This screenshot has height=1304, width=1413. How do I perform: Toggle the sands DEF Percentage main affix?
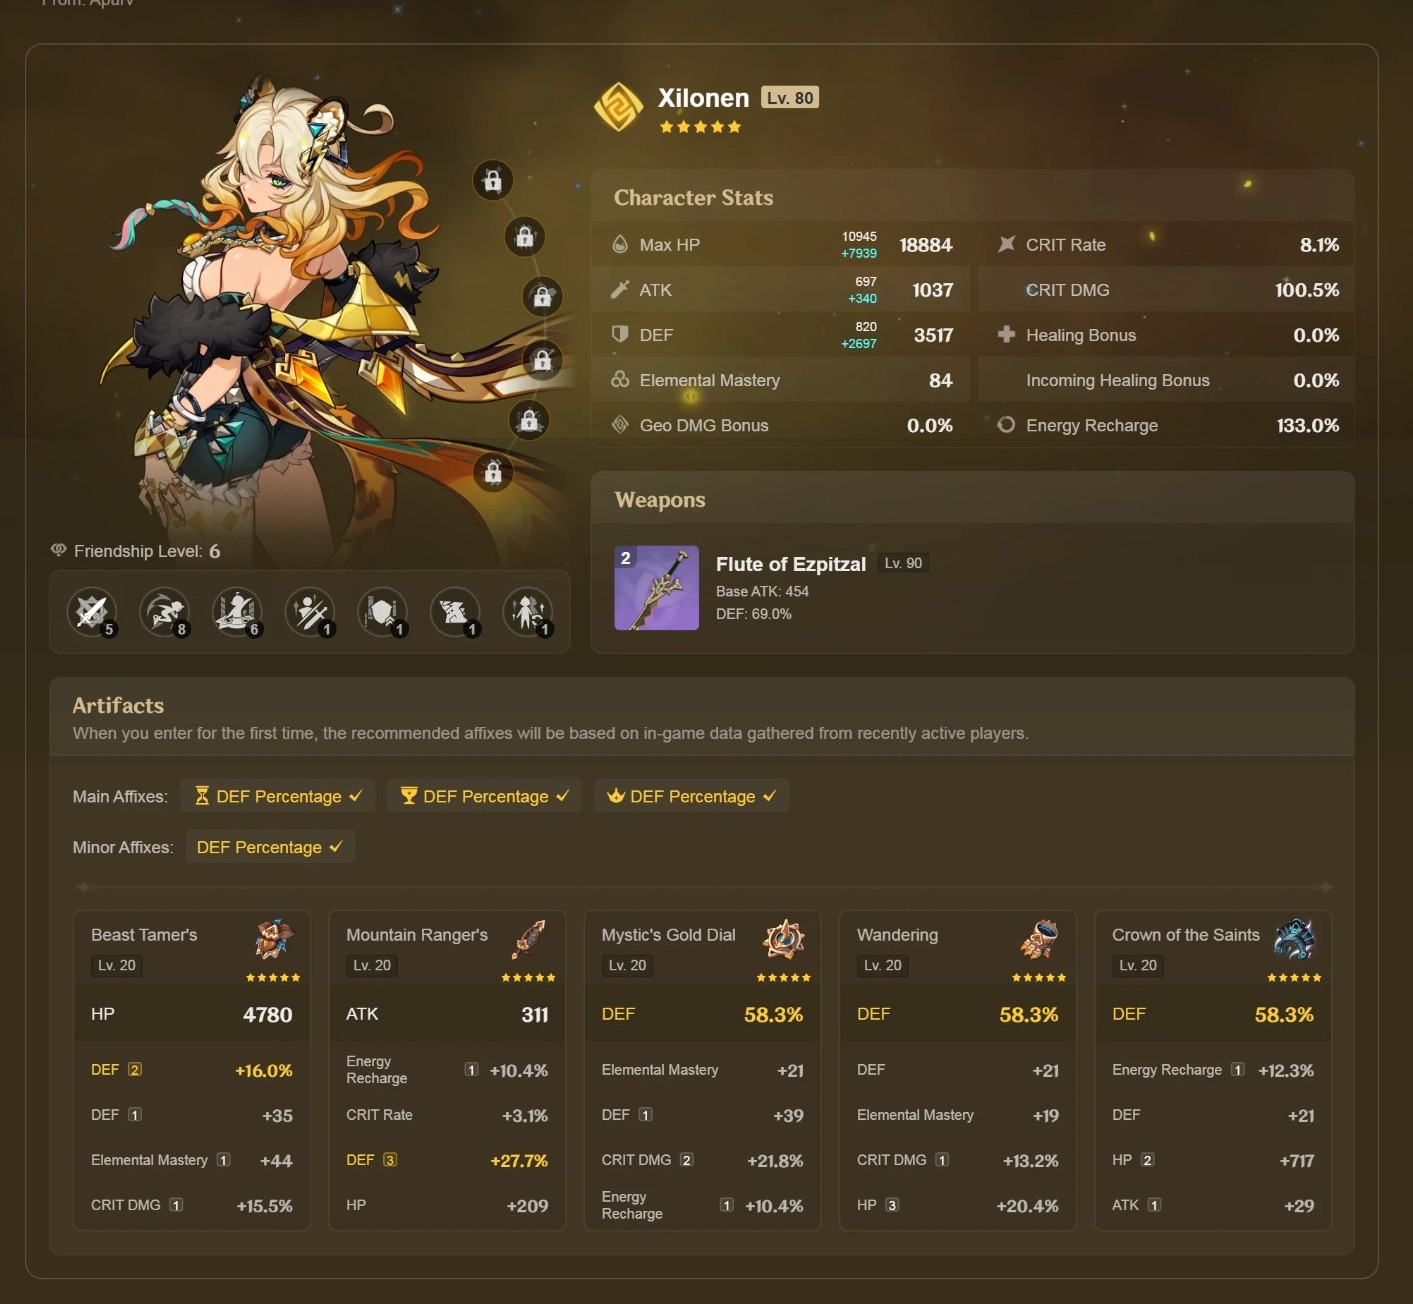(x=278, y=796)
